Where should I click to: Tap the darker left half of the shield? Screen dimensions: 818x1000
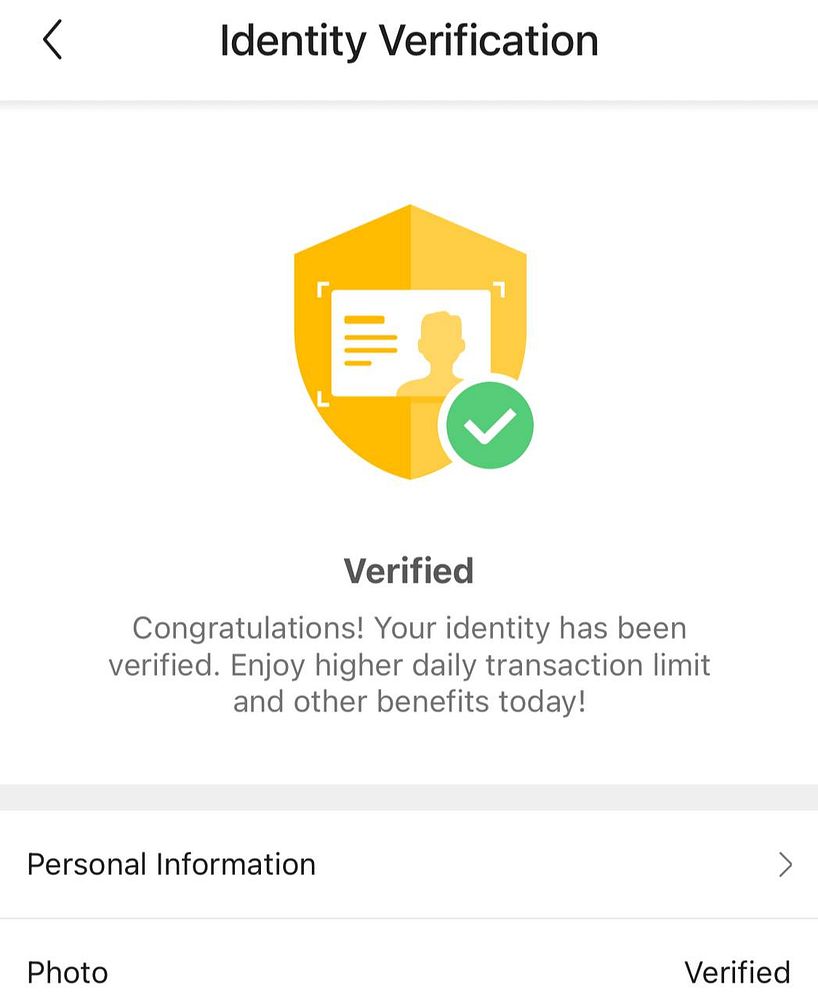[352, 342]
